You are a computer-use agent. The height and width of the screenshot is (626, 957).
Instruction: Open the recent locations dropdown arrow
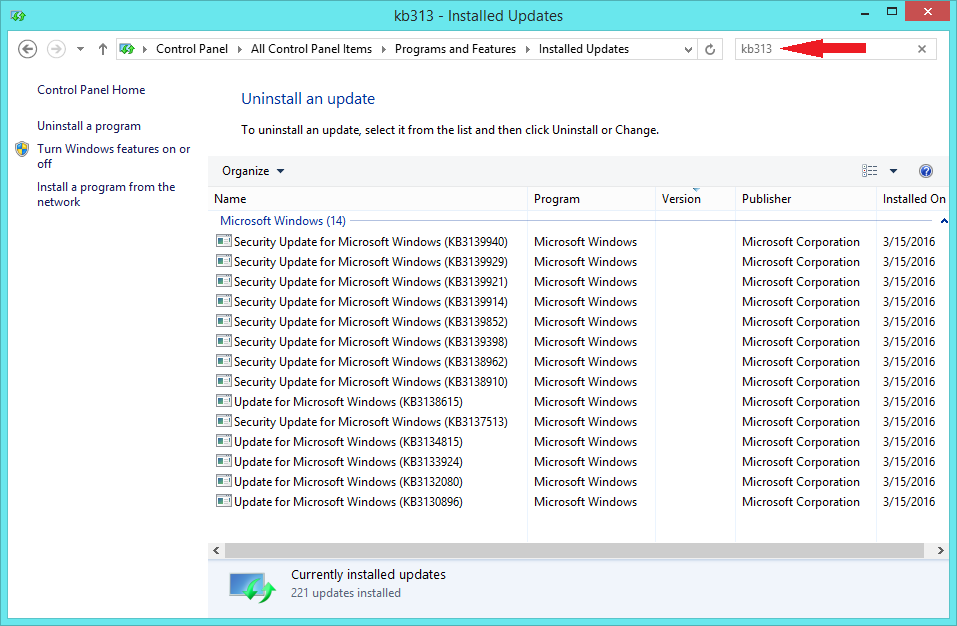[x=81, y=49]
